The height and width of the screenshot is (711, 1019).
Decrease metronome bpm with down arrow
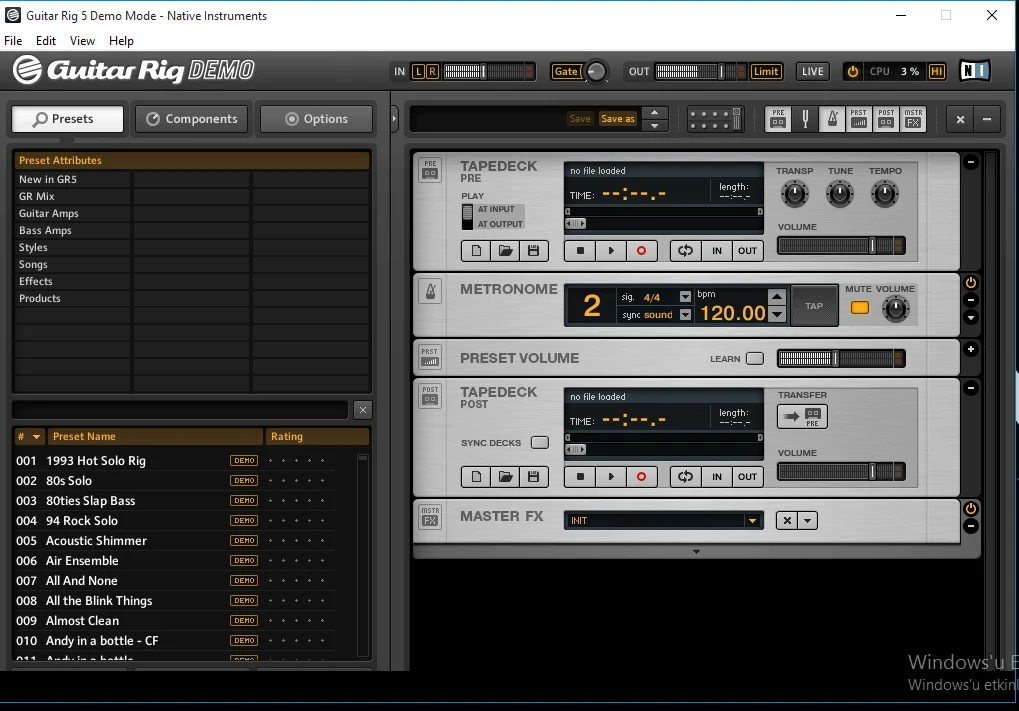[x=777, y=315]
